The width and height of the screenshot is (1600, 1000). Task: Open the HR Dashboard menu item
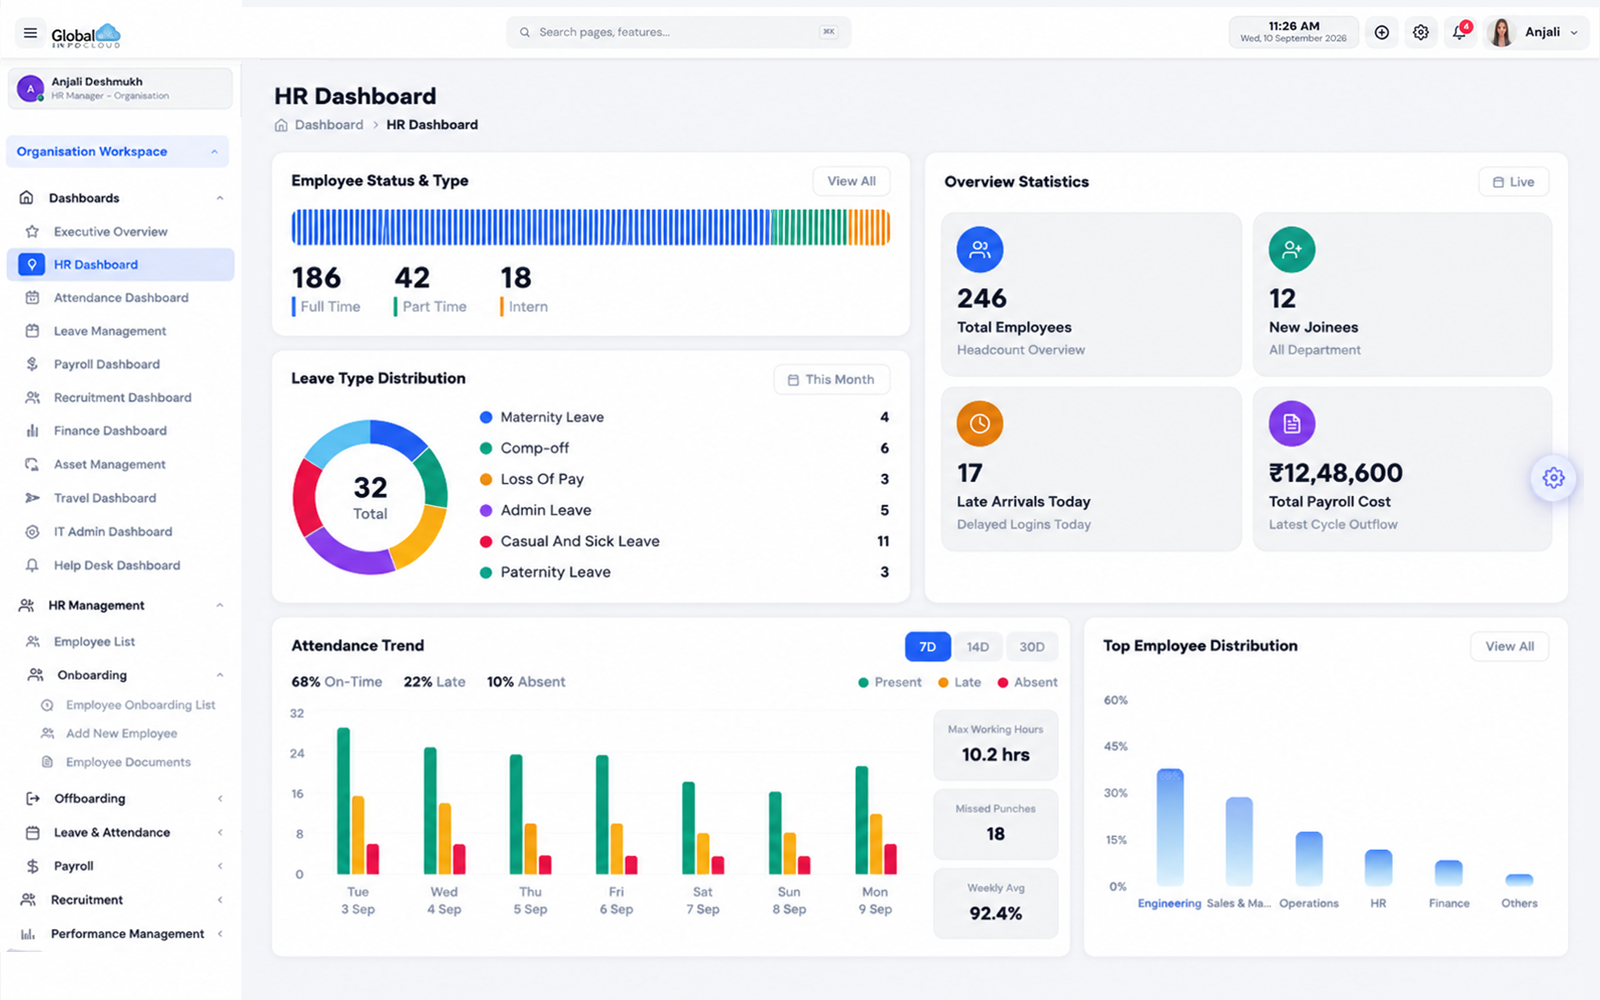coord(120,265)
